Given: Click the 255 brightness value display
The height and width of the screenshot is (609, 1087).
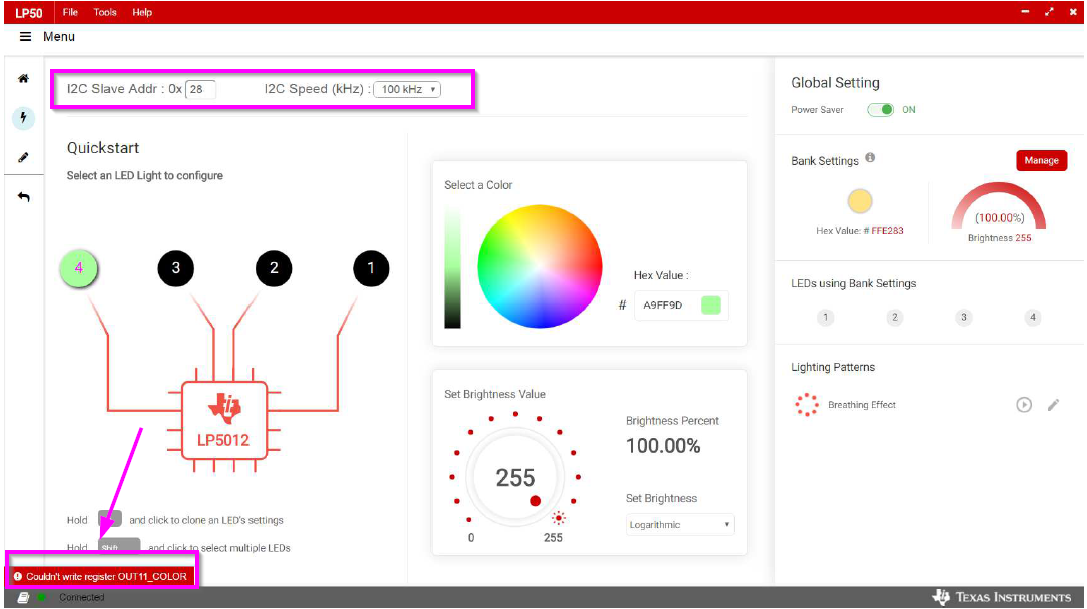Looking at the screenshot, I should click(515, 477).
